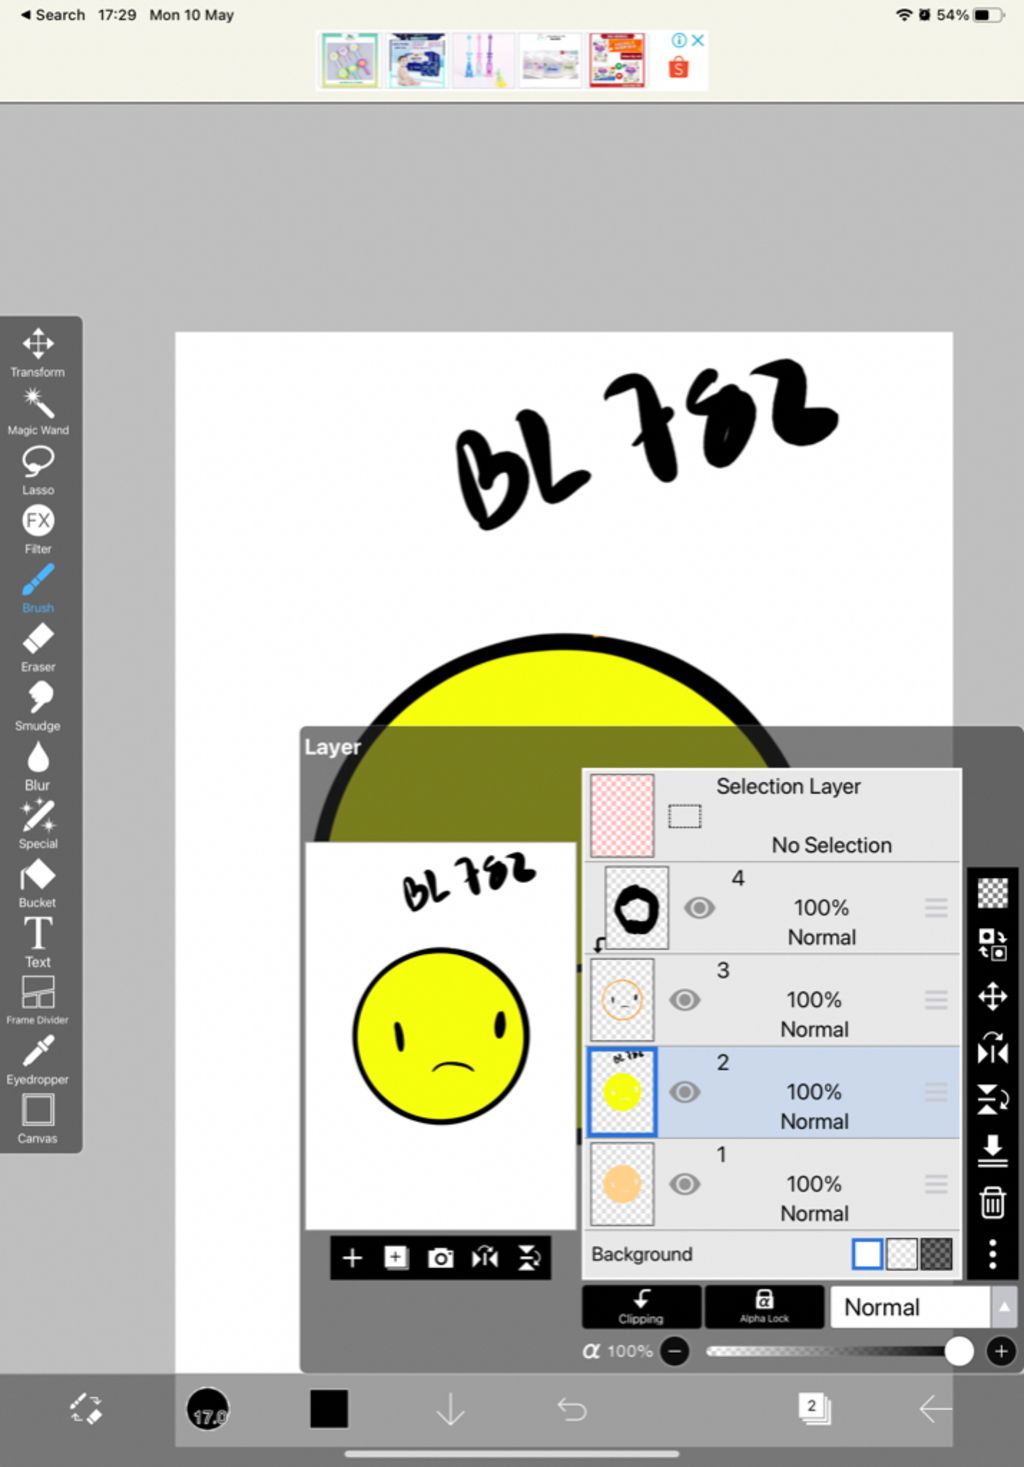Open brush size 17.0 circle
Viewport: 1024px width, 1467px height.
point(208,1409)
